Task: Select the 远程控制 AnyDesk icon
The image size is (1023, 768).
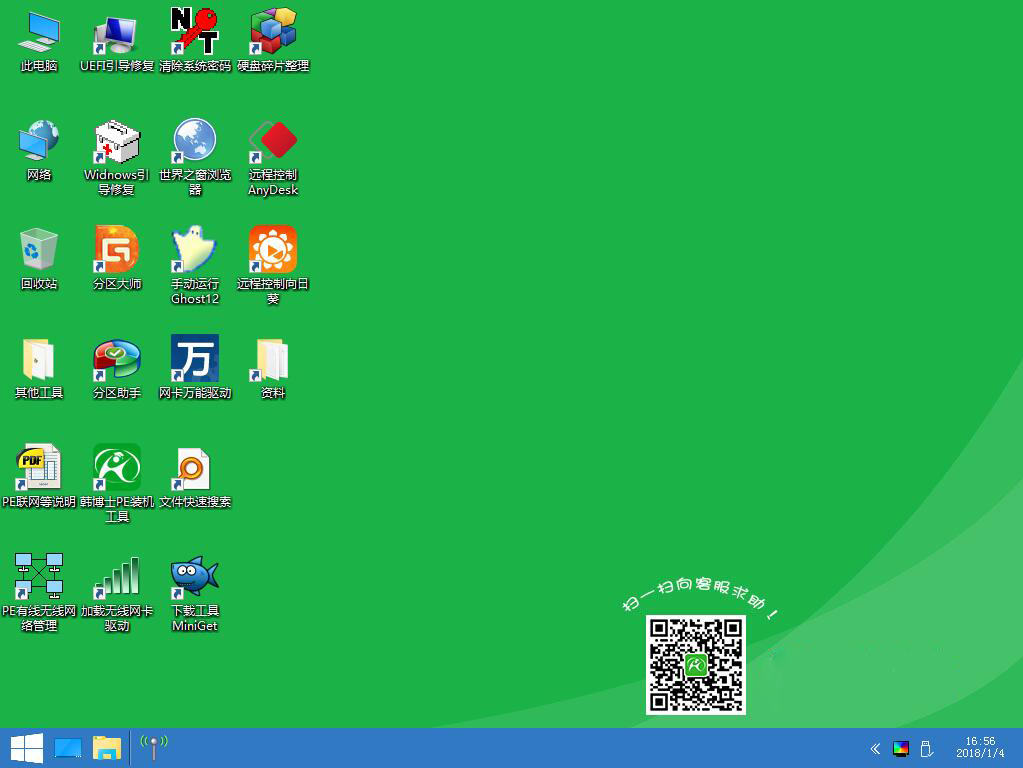Action: coord(273,142)
